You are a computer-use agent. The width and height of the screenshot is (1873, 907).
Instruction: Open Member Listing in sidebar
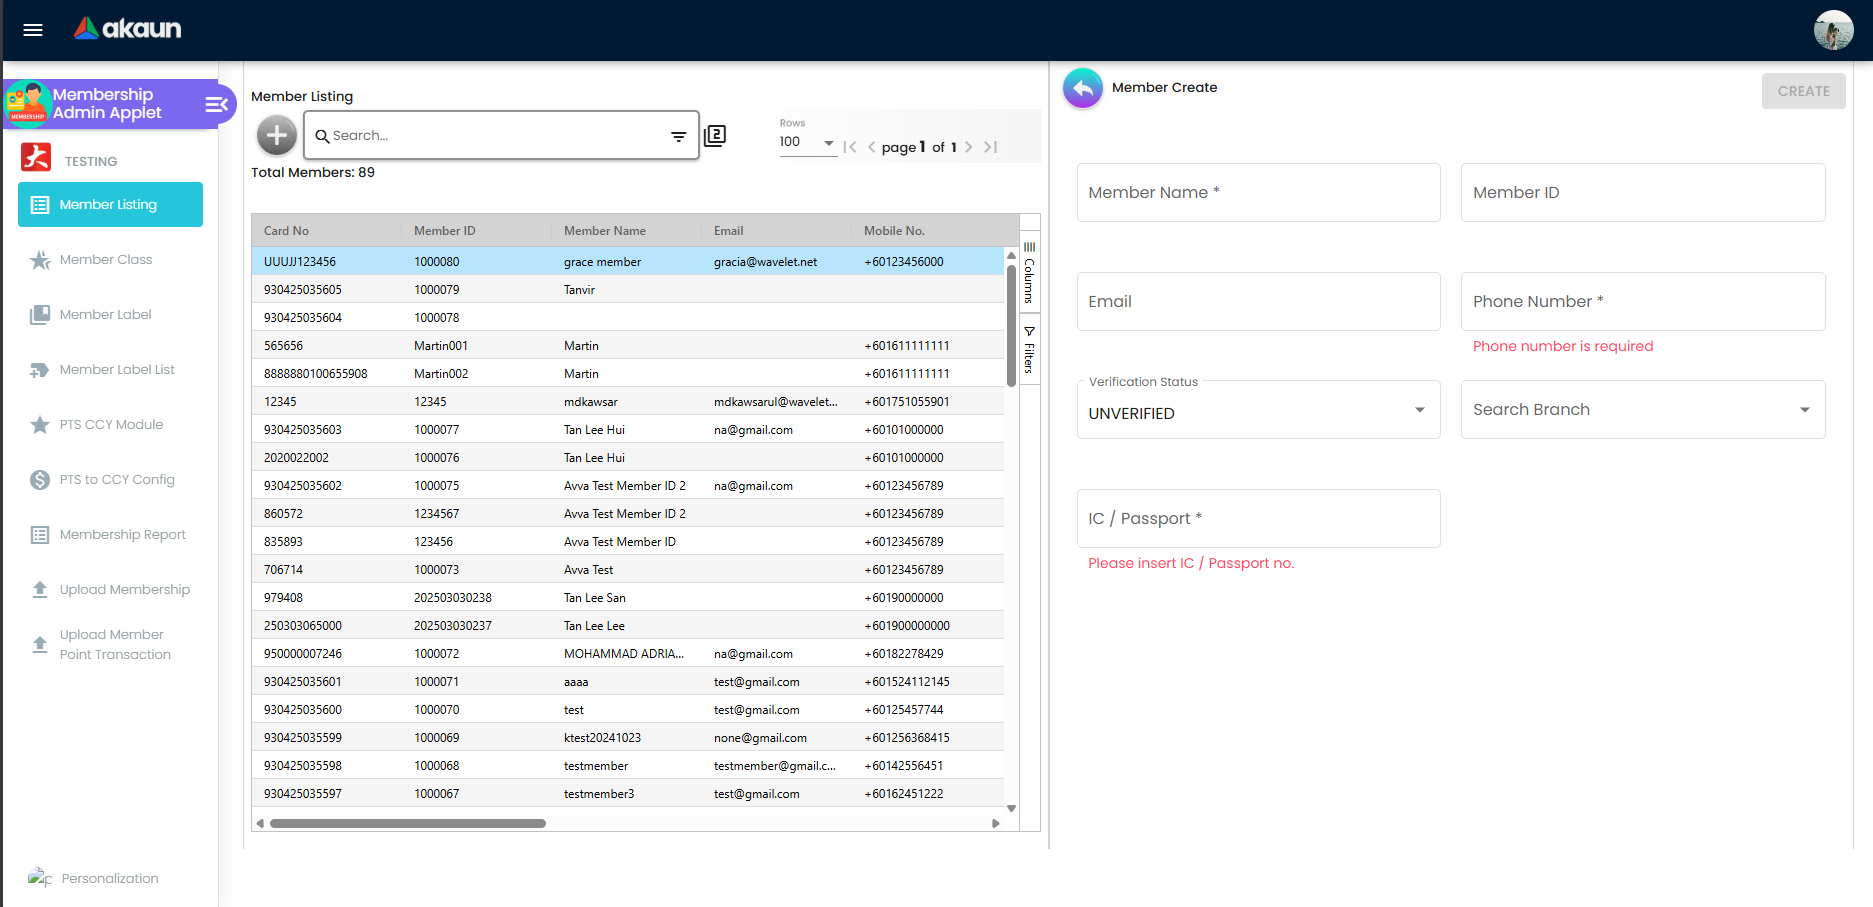(x=110, y=205)
